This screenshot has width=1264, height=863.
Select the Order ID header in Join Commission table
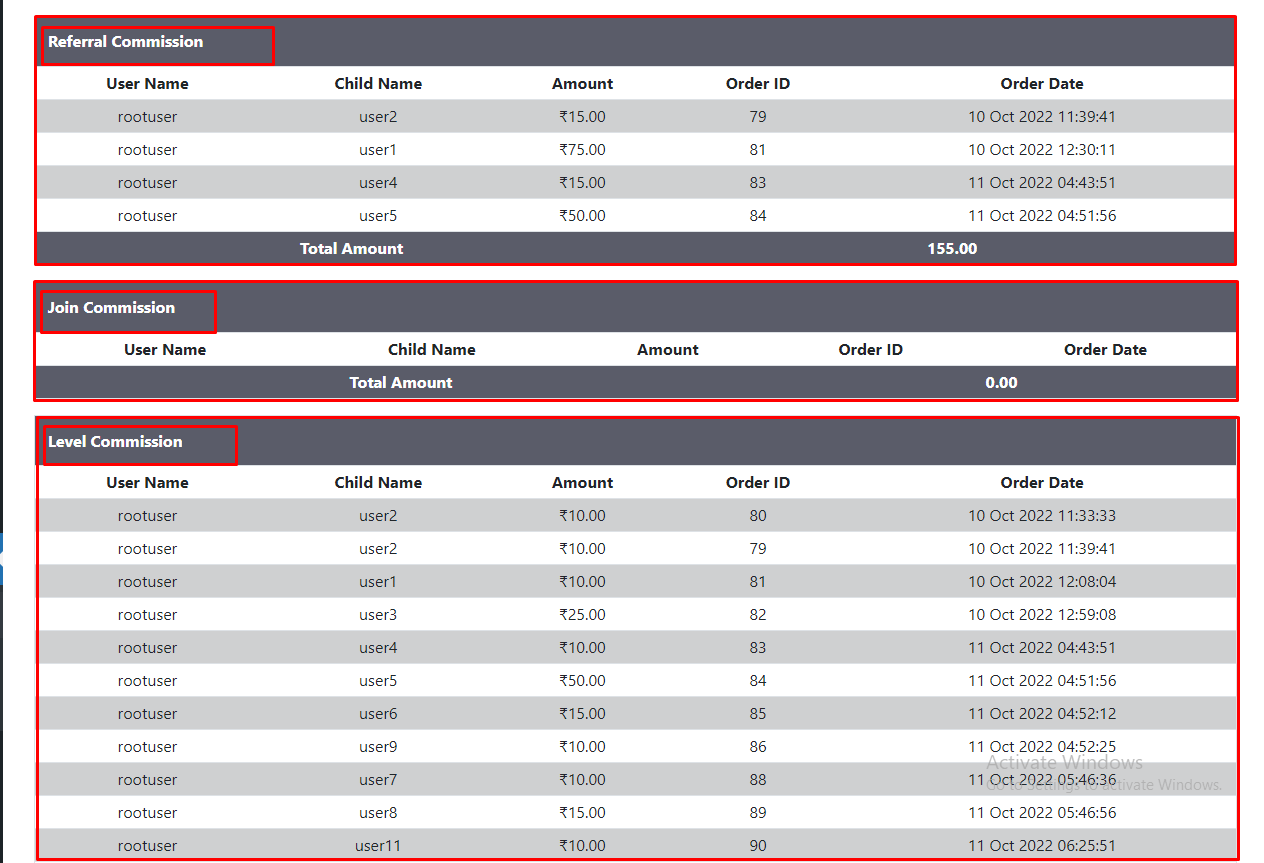point(870,350)
